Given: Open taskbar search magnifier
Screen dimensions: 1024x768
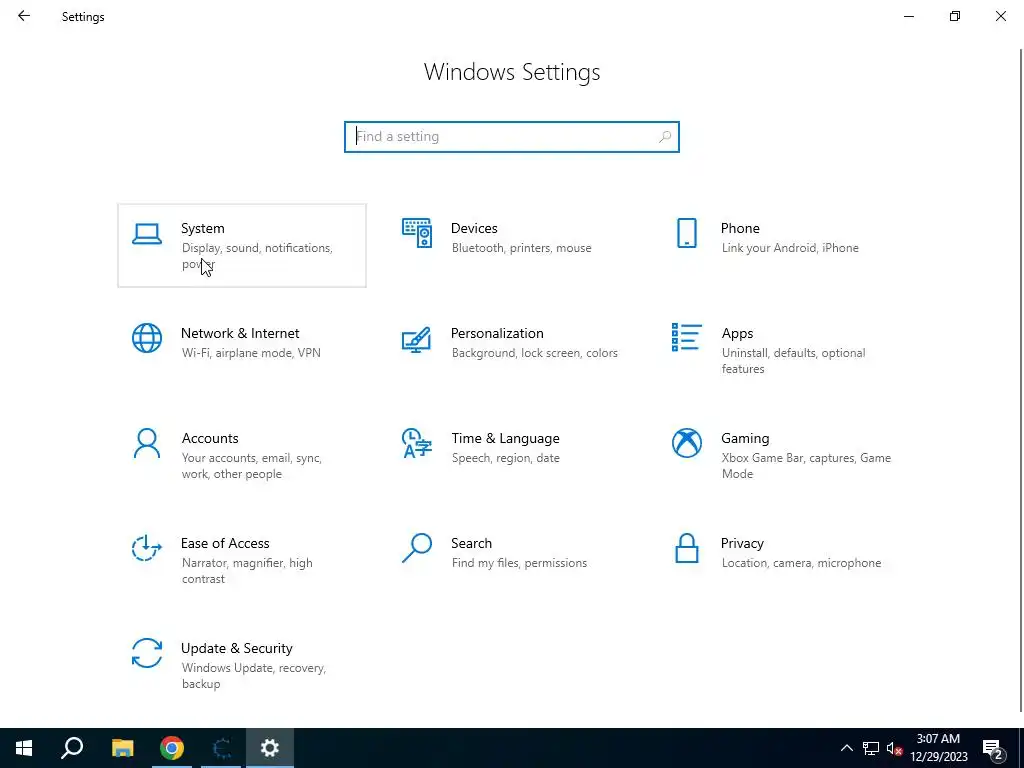Looking at the screenshot, I should 72,748.
